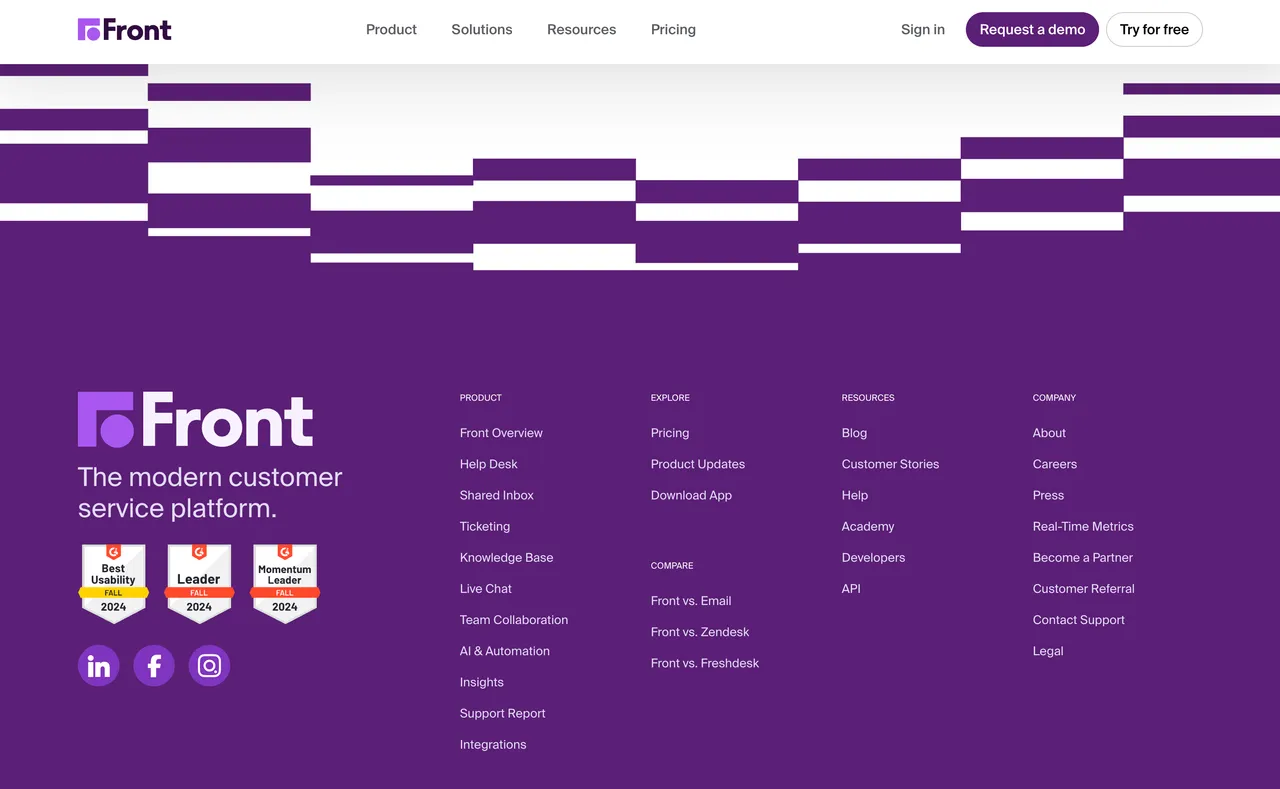This screenshot has height=789, width=1280.
Task: Click the G2 Leader Fall 2024 badge
Action: pyautogui.click(x=199, y=584)
